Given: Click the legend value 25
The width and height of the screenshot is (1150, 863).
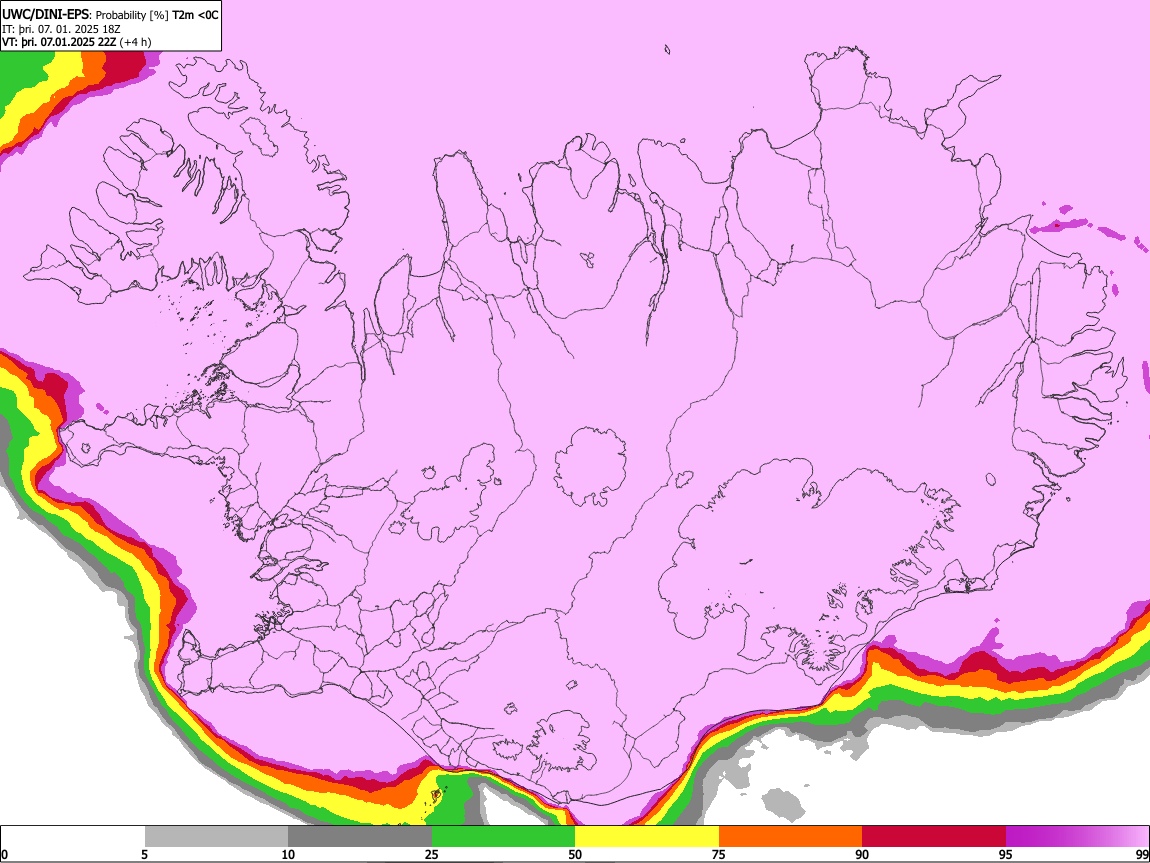Looking at the screenshot, I should pyautogui.click(x=432, y=854).
